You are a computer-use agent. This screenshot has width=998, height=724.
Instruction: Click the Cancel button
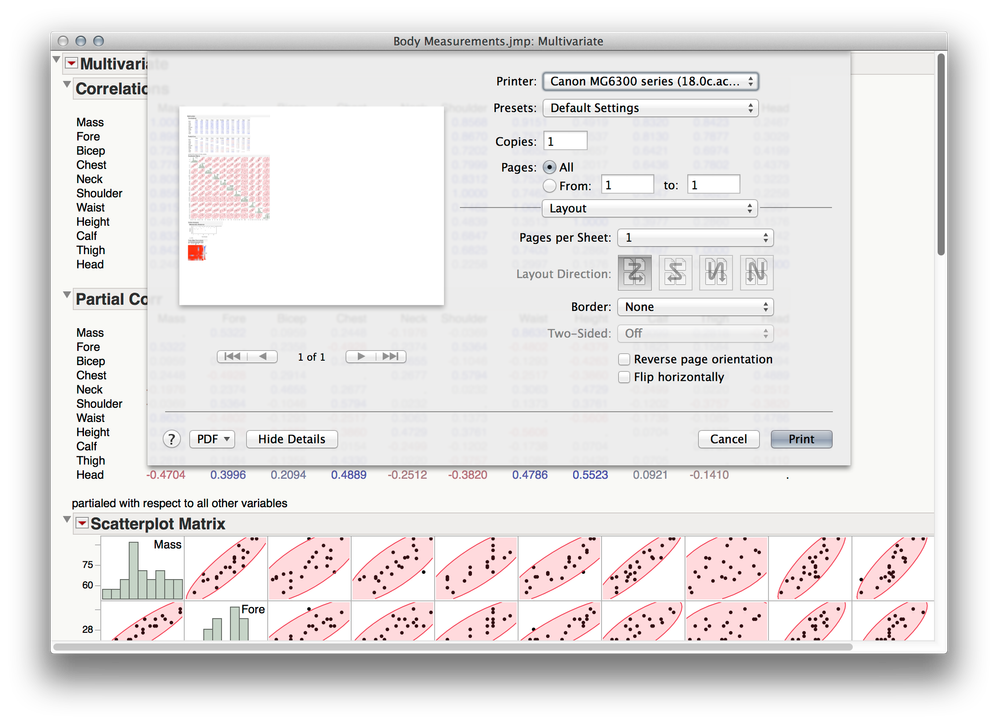pyautogui.click(x=729, y=439)
